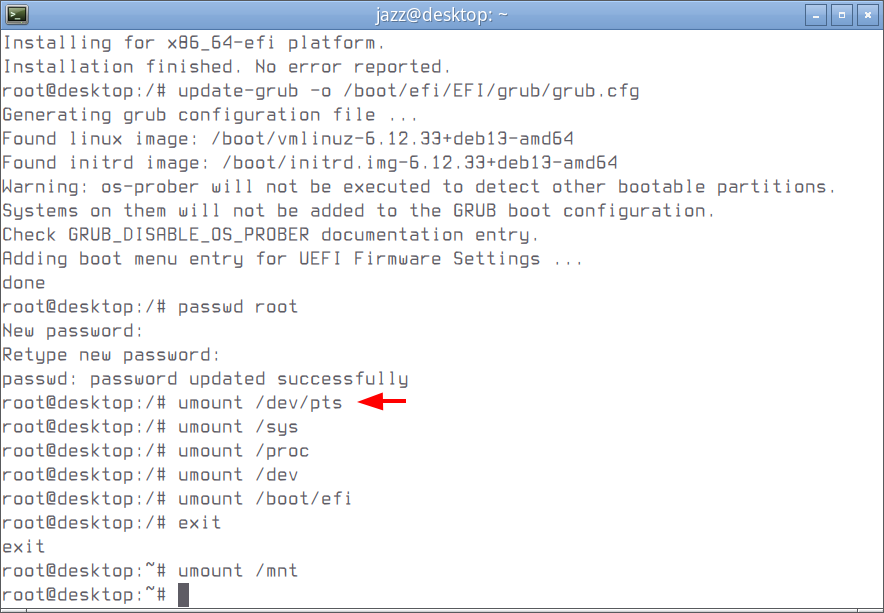This screenshot has width=884, height=613.
Task: Click the 'umount /dev/pts' command line
Action: (172, 403)
